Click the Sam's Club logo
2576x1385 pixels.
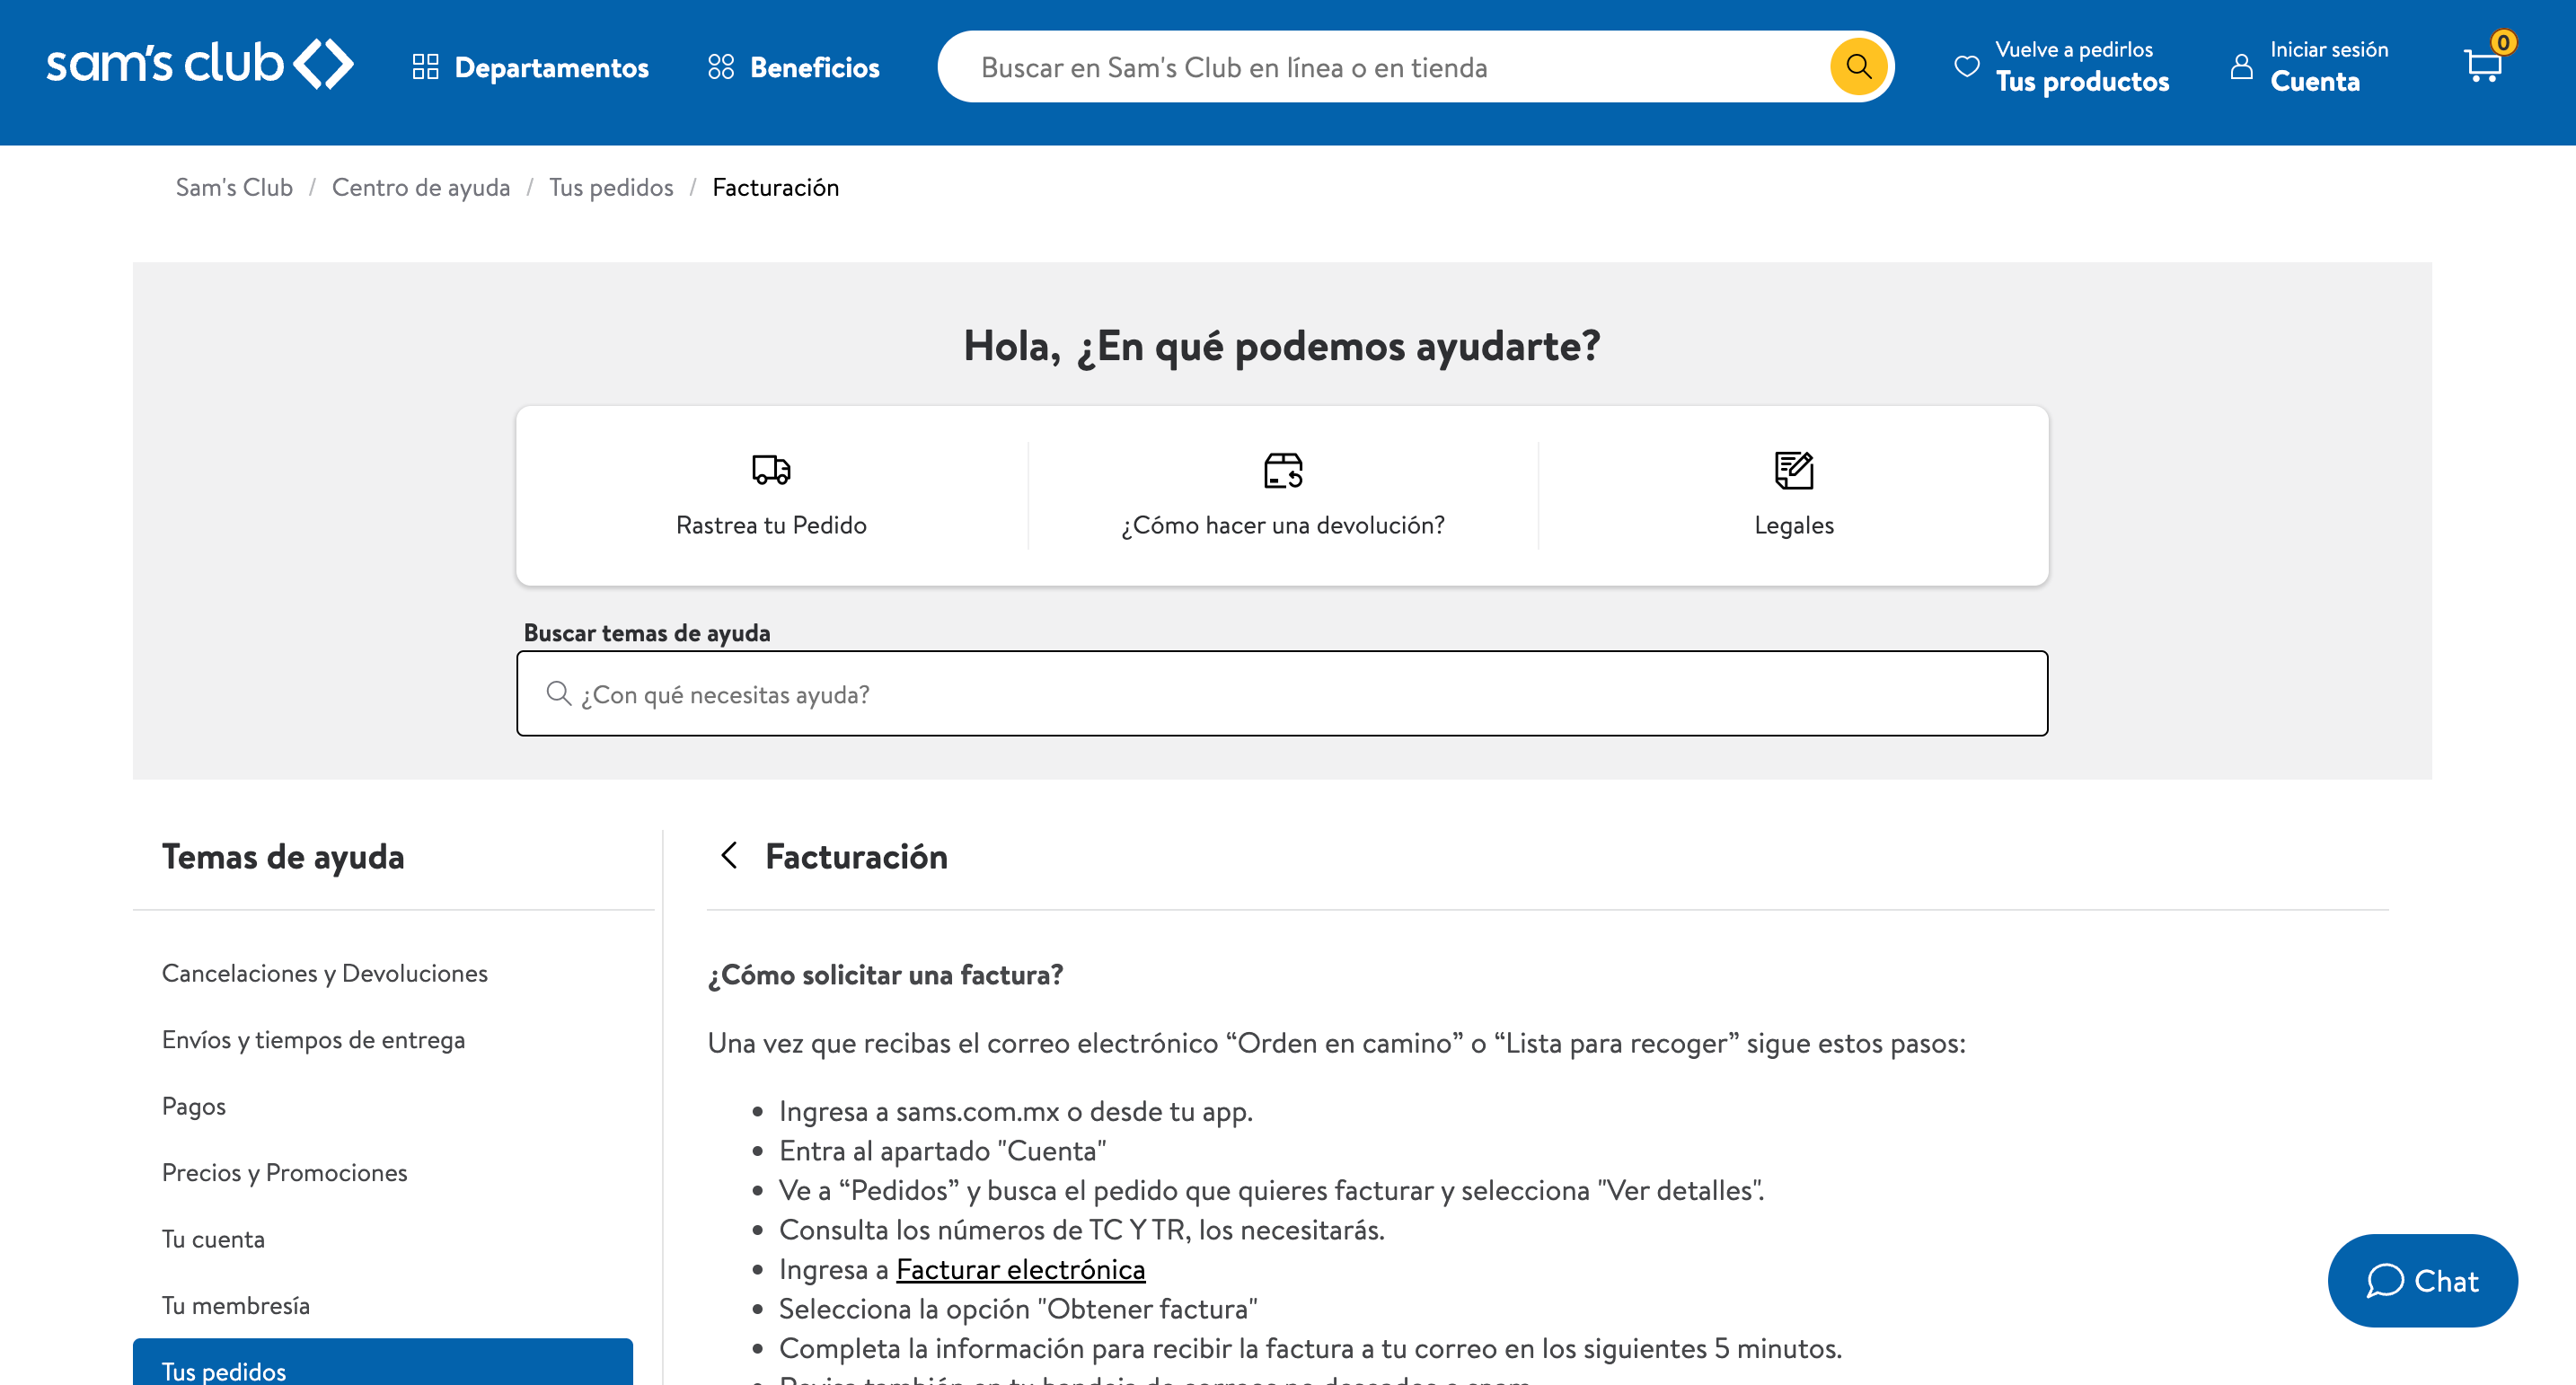(200, 65)
